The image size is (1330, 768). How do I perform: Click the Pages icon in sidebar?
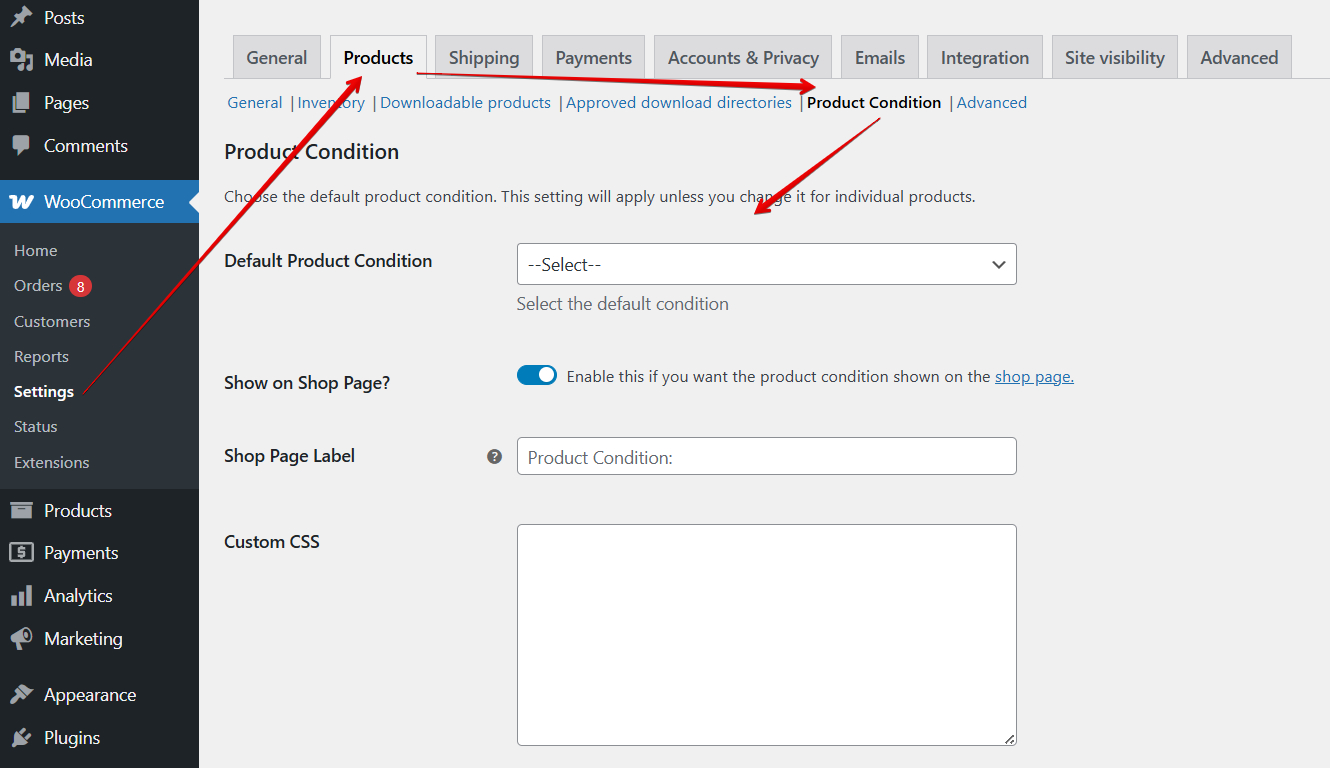point(21,103)
